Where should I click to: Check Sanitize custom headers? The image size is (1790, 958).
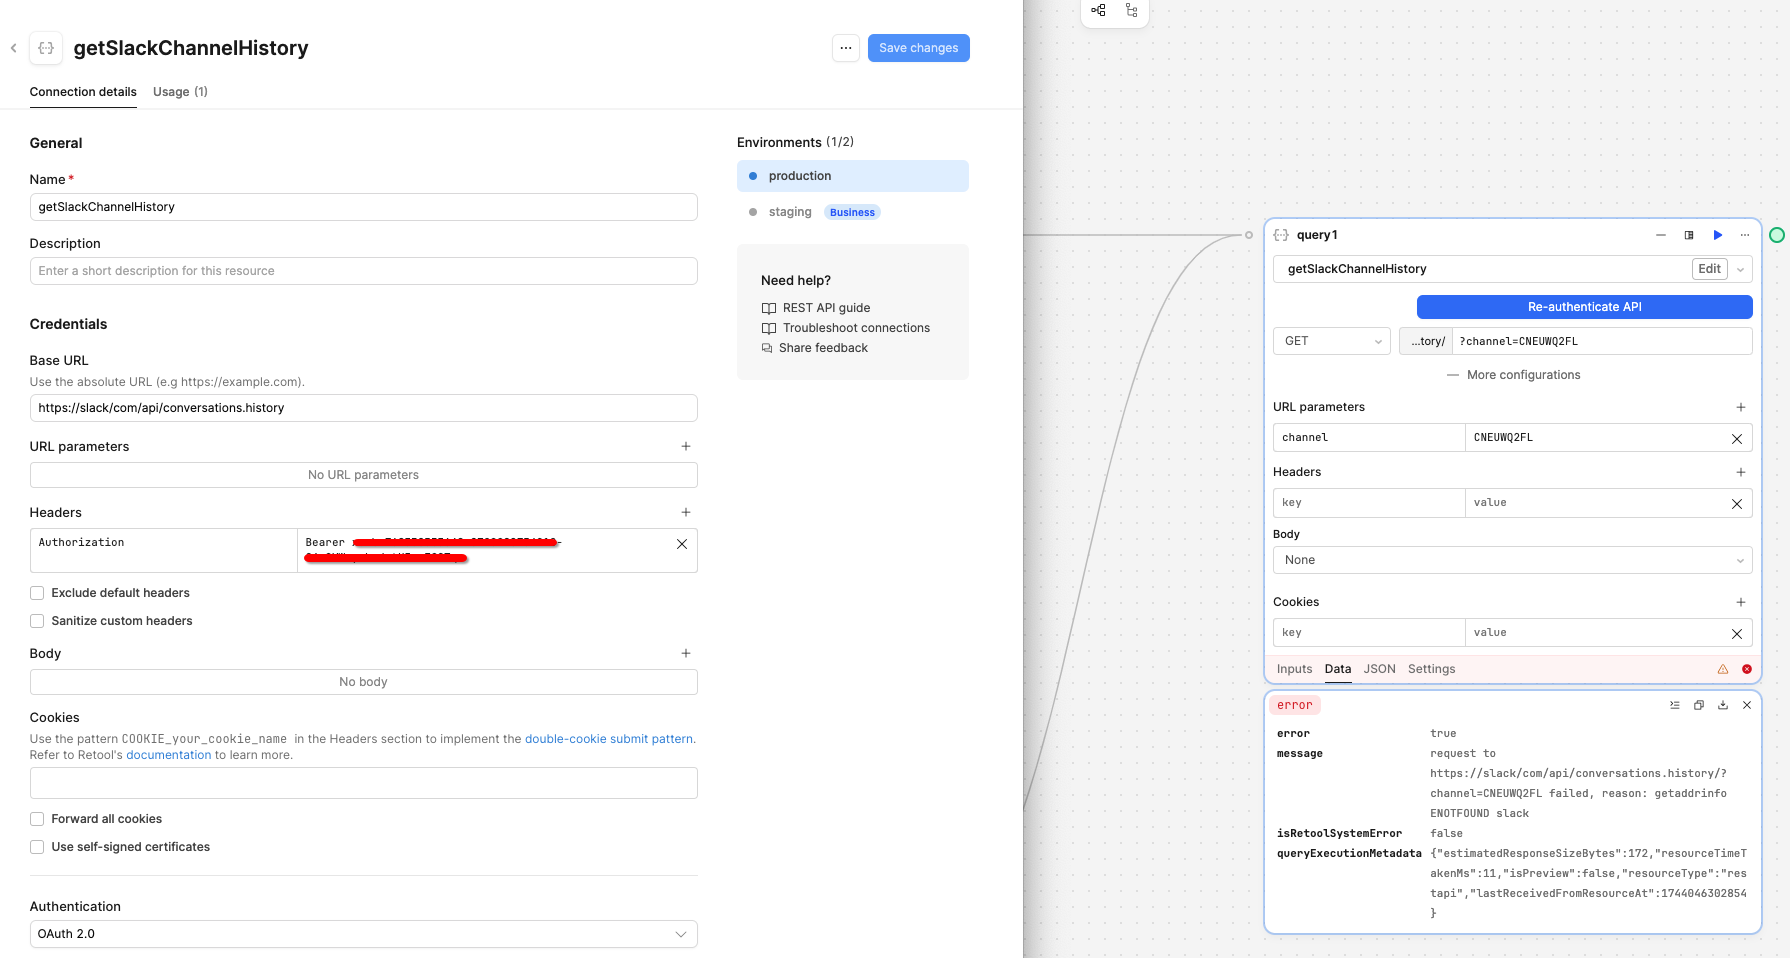coord(37,621)
